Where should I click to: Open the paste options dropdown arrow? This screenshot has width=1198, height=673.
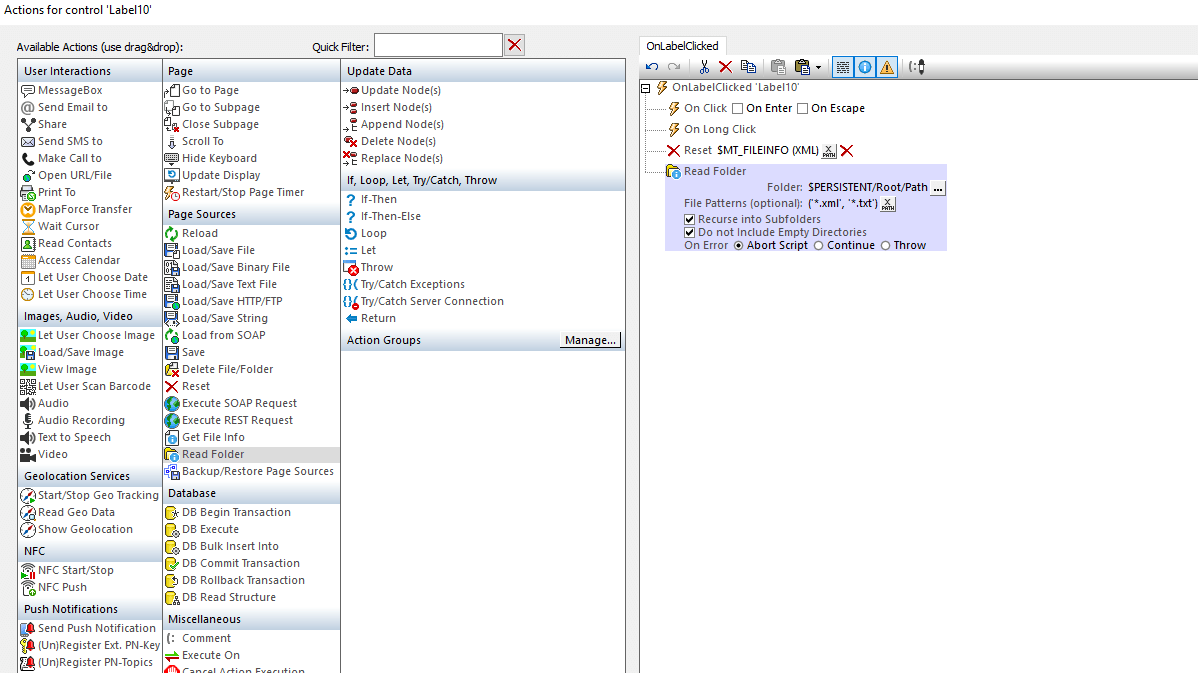[x=818, y=68]
